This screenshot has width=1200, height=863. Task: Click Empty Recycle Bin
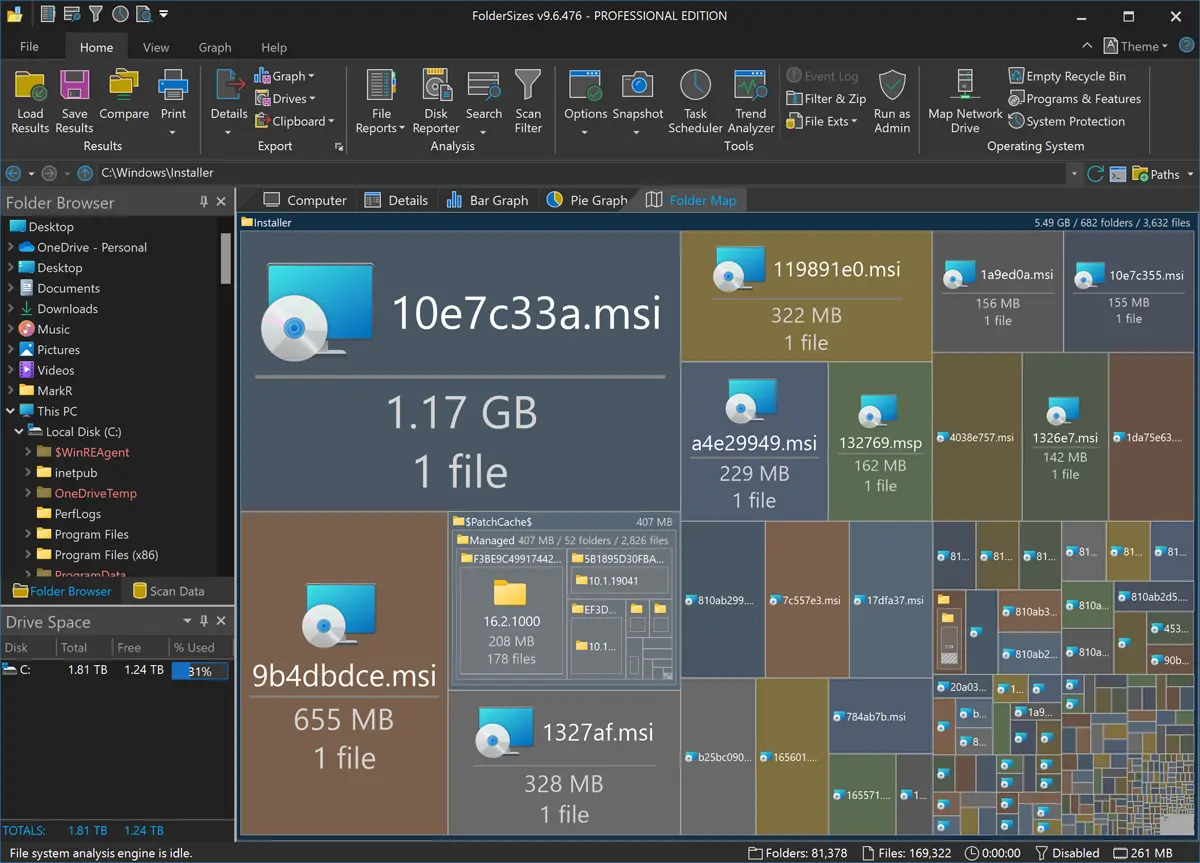[x=1067, y=76]
